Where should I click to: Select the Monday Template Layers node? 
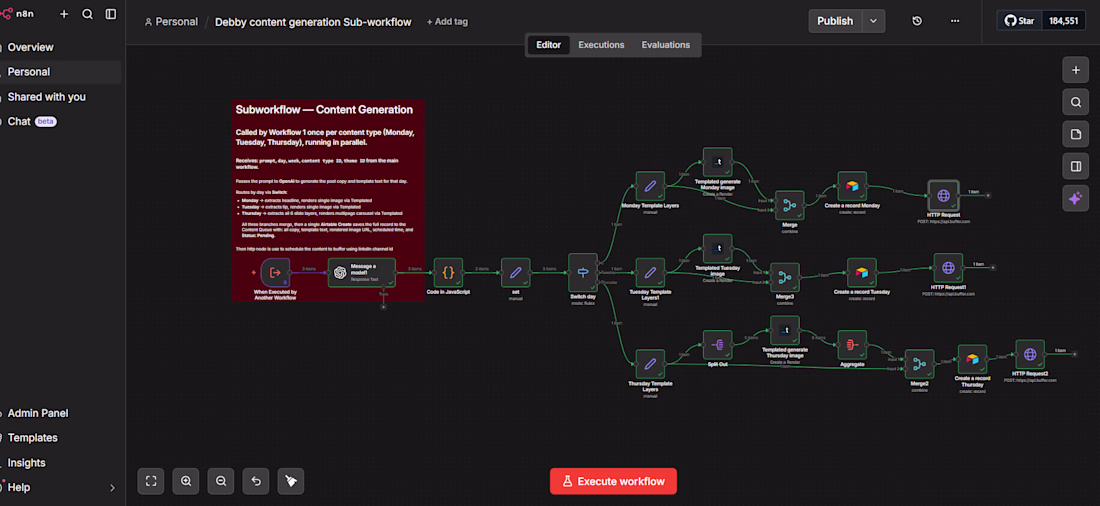click(650, 186)
